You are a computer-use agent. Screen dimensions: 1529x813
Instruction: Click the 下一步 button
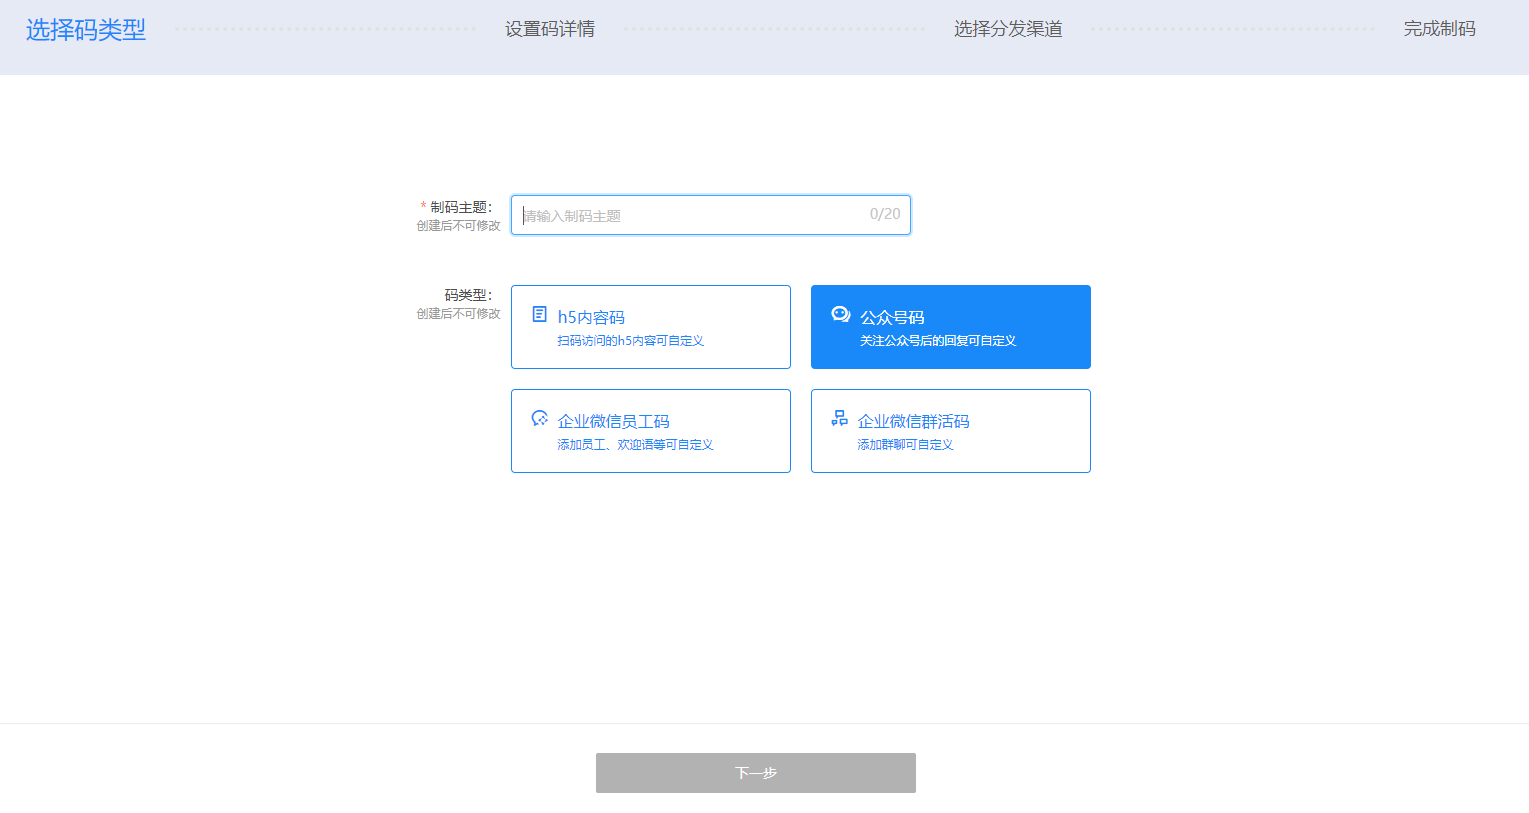coord(756,773)
